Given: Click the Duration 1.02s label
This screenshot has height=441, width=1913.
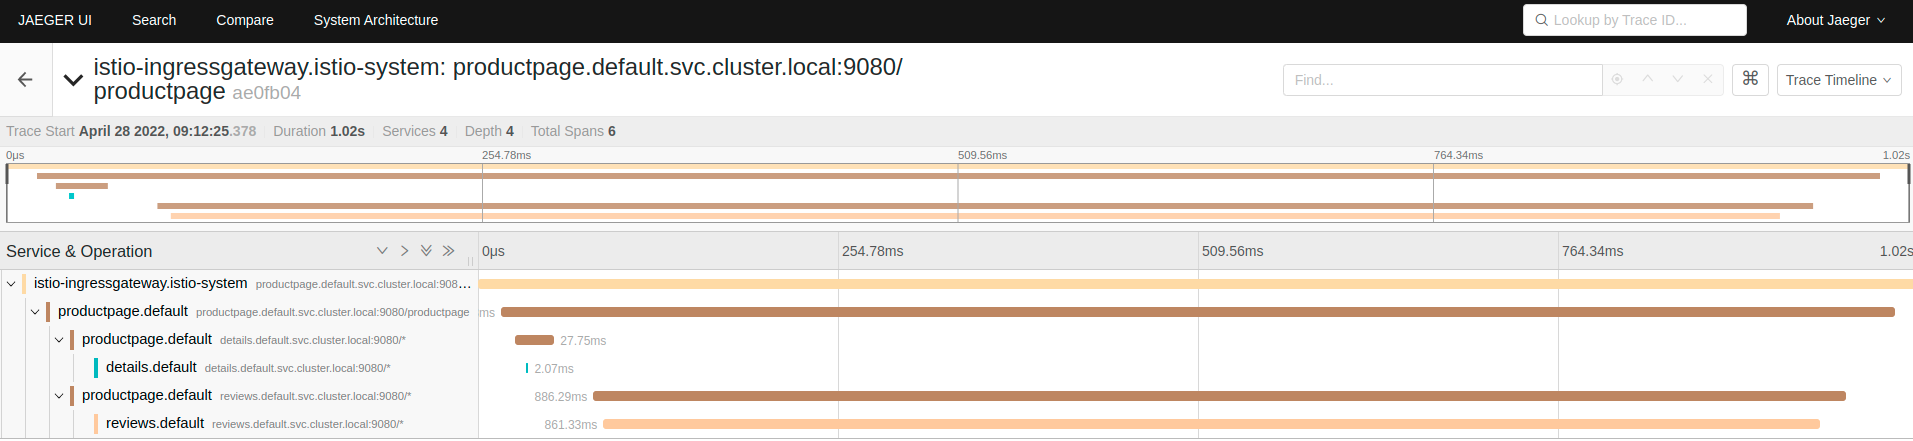Looking at the screenshot, I should pos(319,131).
